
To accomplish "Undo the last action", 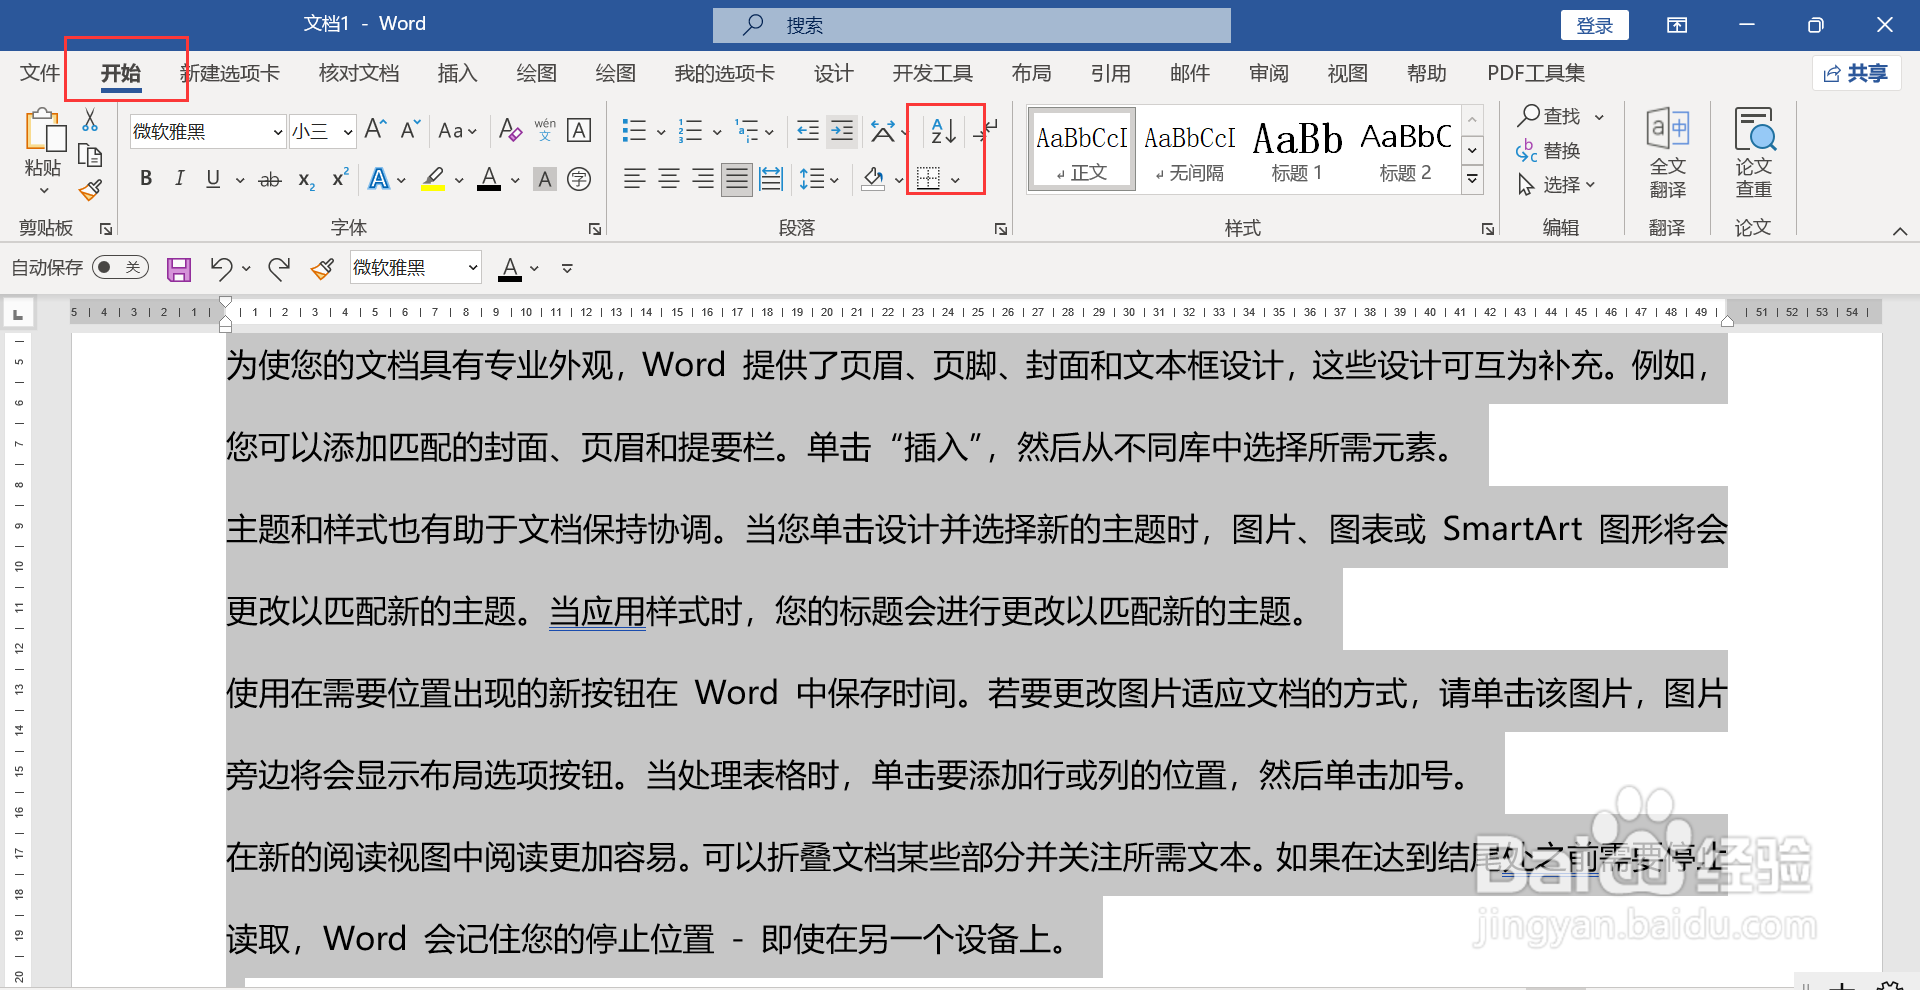I will click(221, 268).
